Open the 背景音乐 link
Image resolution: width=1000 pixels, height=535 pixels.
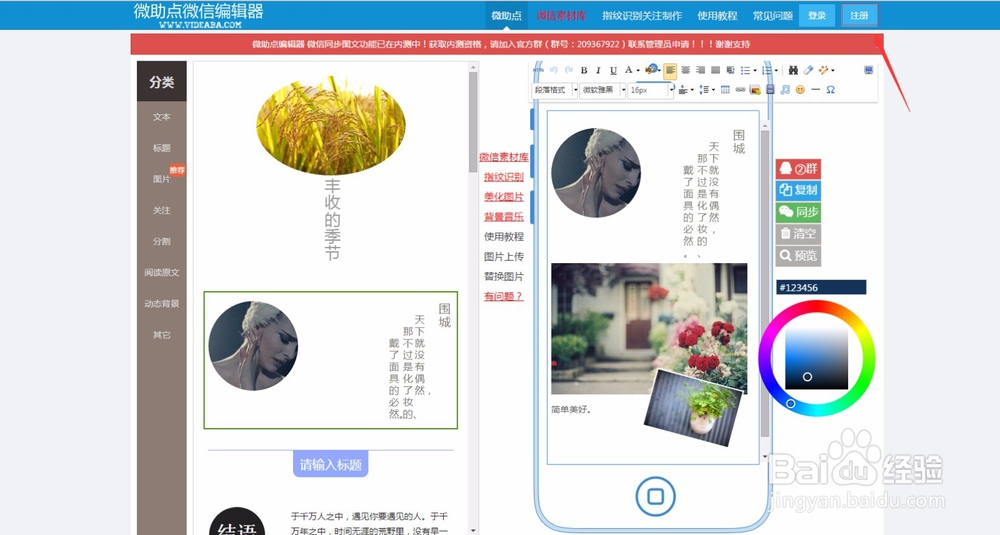[503, 217]
